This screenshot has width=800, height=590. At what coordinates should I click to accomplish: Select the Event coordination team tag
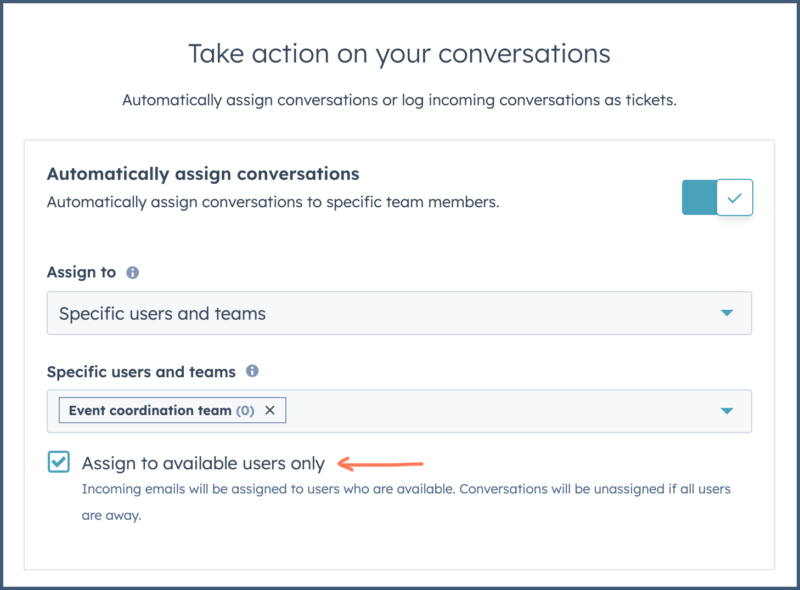161,410
